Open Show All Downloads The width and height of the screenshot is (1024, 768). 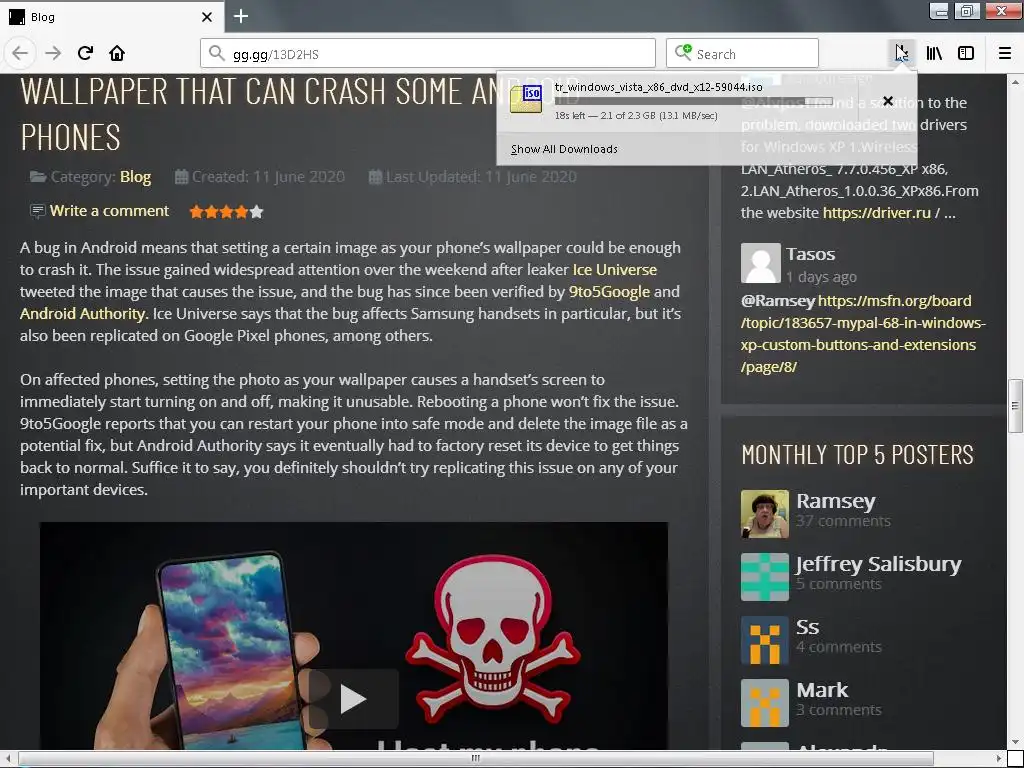564,149
